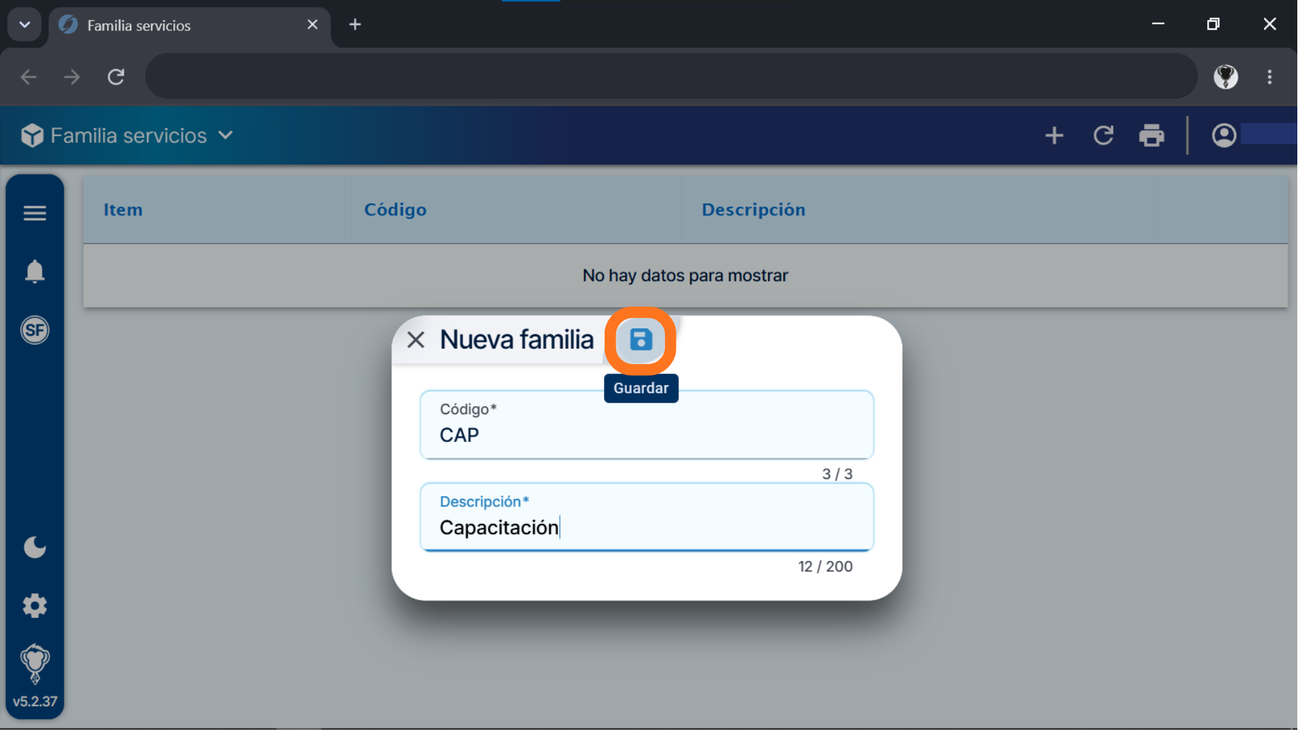Screen dimensions: 1300x731
Task: Expand the Familia servicios dropdown chevron
Action: [x=226, y=135]
